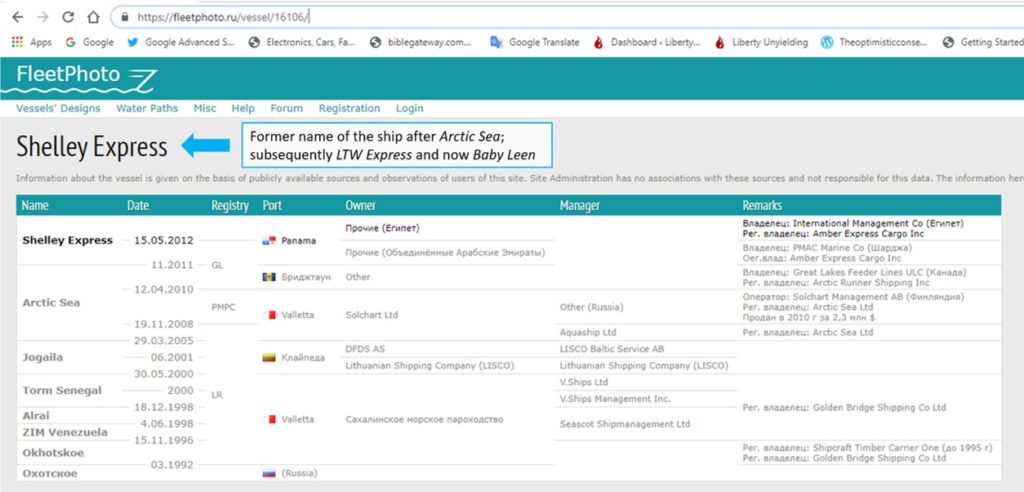Open the biblegateway.com bookmark

pyautogui.click(x=421, y=42)
